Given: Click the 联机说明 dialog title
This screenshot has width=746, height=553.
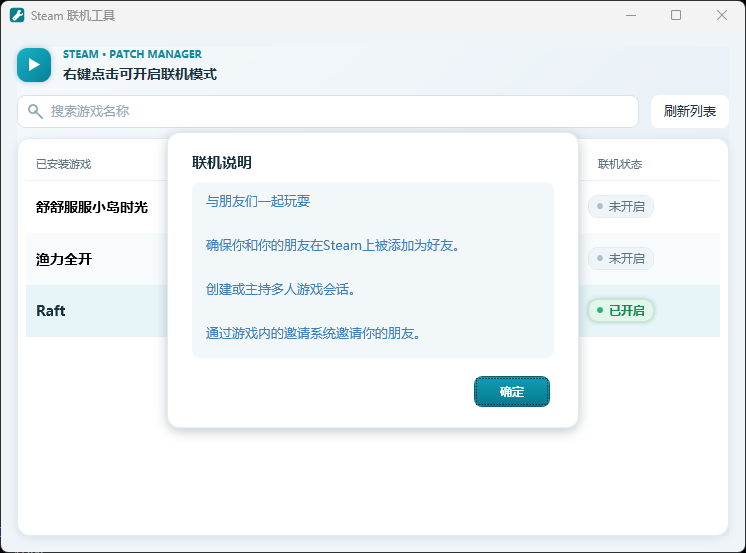Looking at the screenshot, I should pos(222,163).
